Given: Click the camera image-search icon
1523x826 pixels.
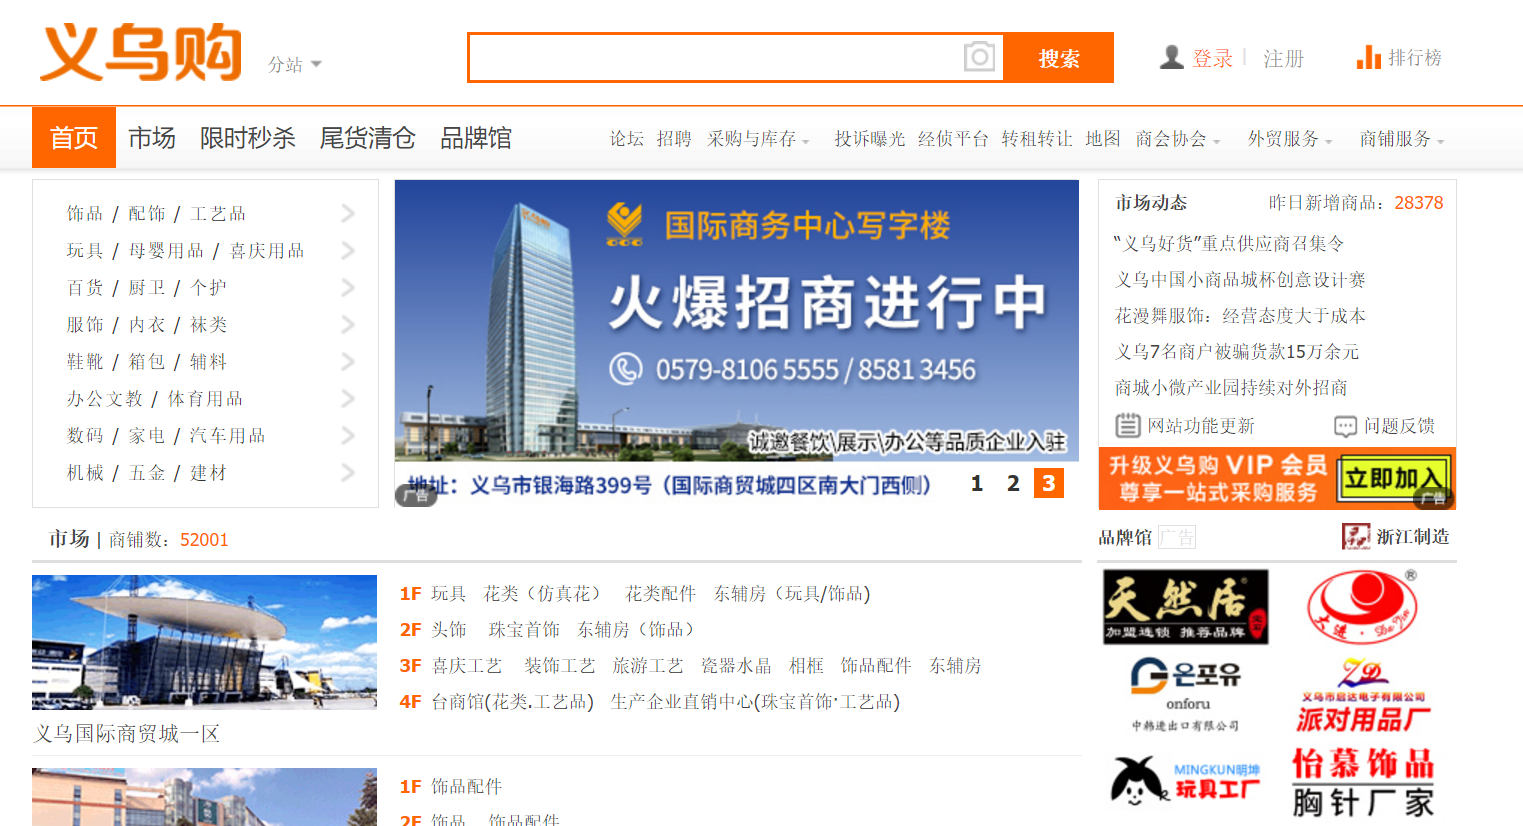Looking at the screenshot, I should (979, 57).
